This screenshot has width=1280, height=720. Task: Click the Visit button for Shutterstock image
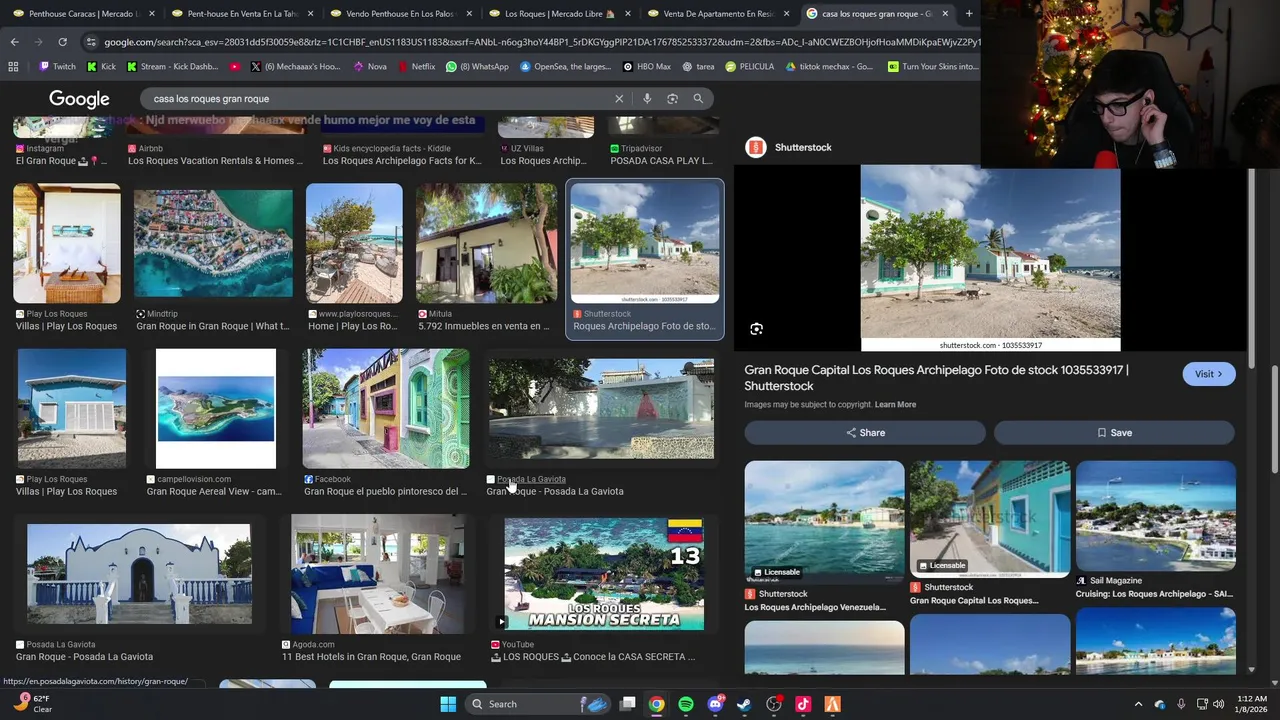[x=1208, y=374]
